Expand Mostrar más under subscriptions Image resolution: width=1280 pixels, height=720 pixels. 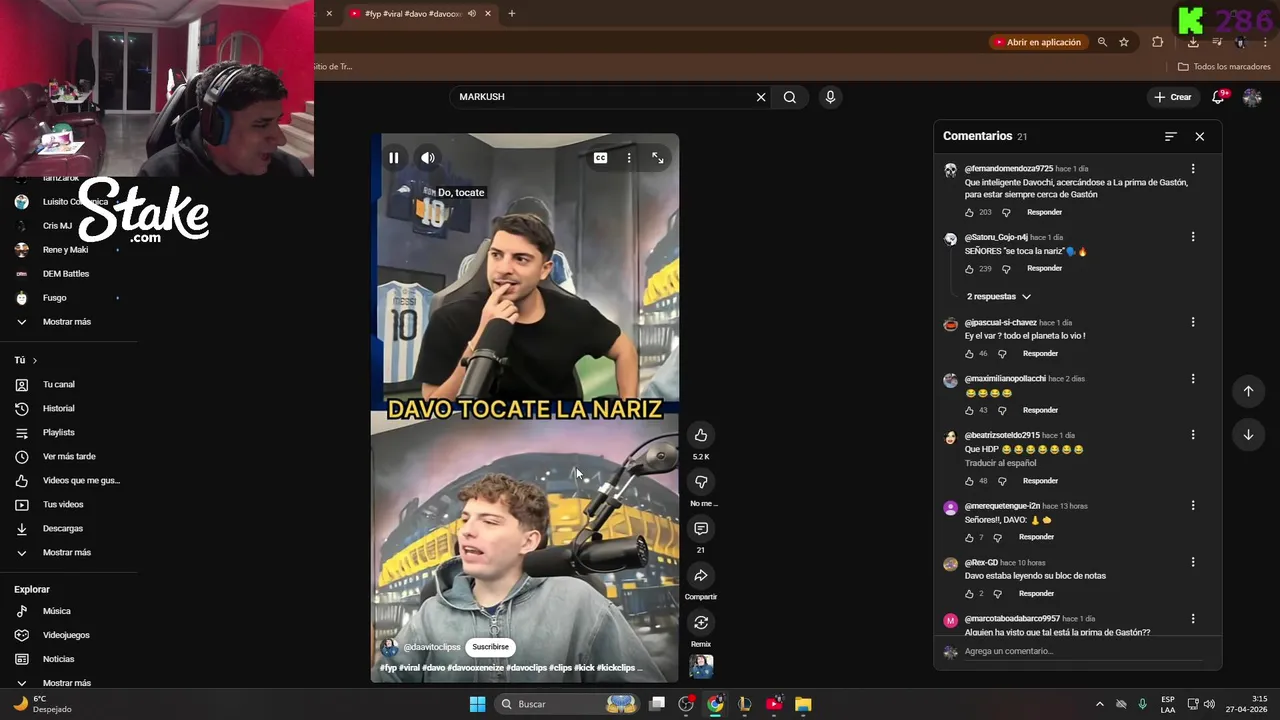(67, 322)
